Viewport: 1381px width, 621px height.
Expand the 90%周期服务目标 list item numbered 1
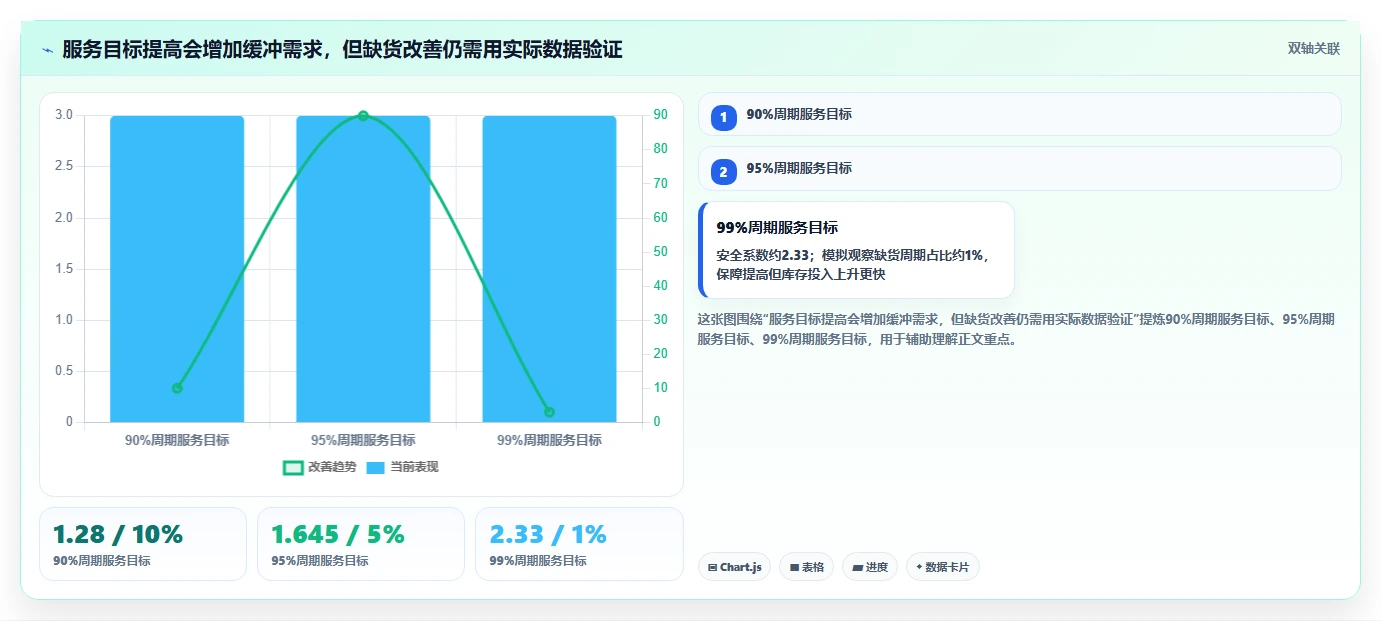1019,114
